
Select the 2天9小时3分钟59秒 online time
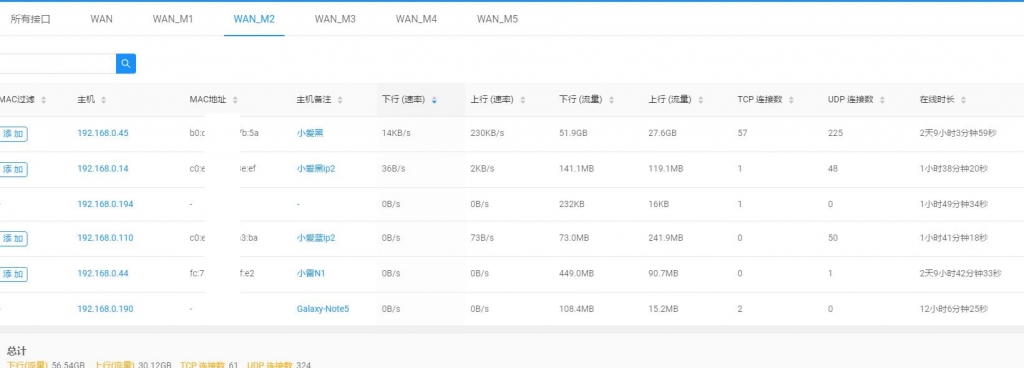pos(958,133)
